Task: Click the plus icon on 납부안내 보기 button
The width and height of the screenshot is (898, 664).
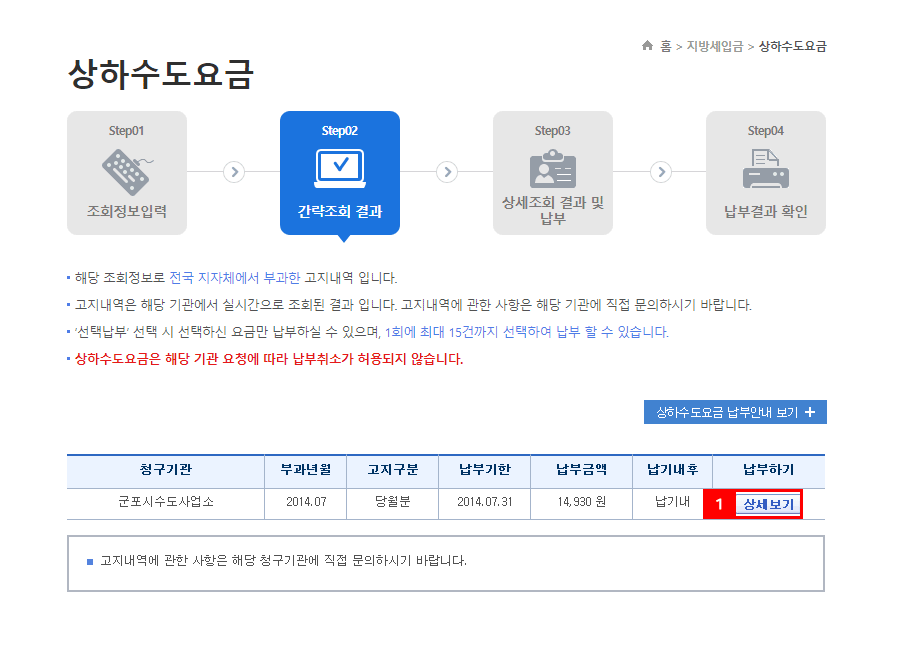Action: pyautogui.click(x=810, y=412)
